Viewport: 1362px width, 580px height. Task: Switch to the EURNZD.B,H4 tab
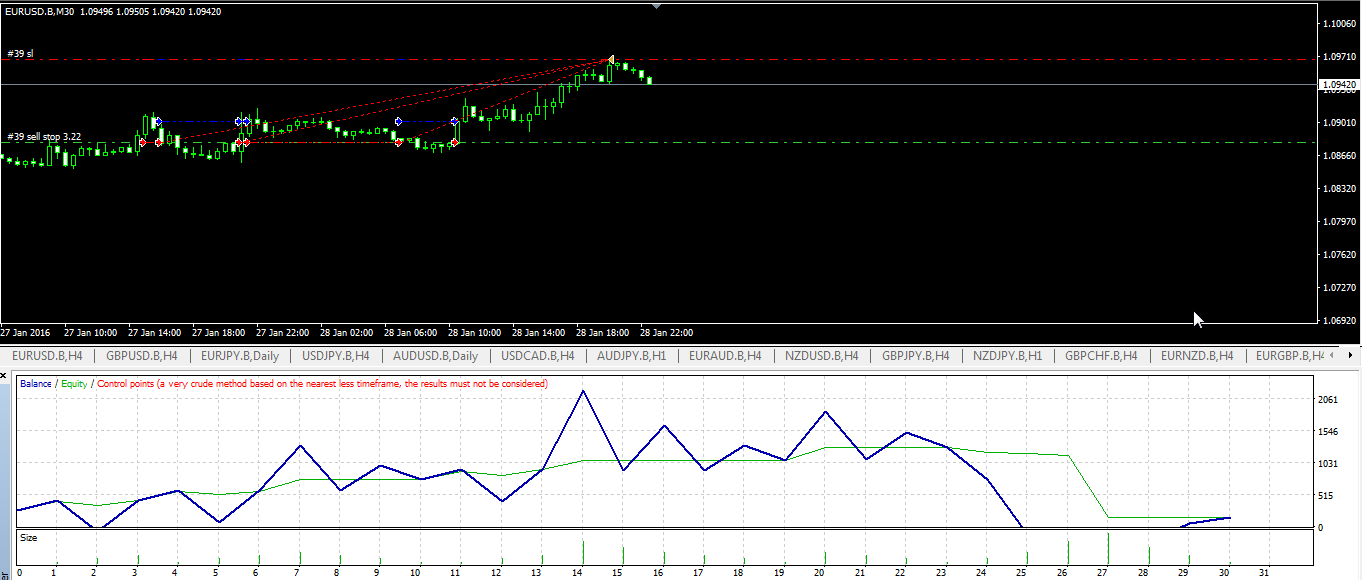pyautogui.click(x=1197, y=356)
